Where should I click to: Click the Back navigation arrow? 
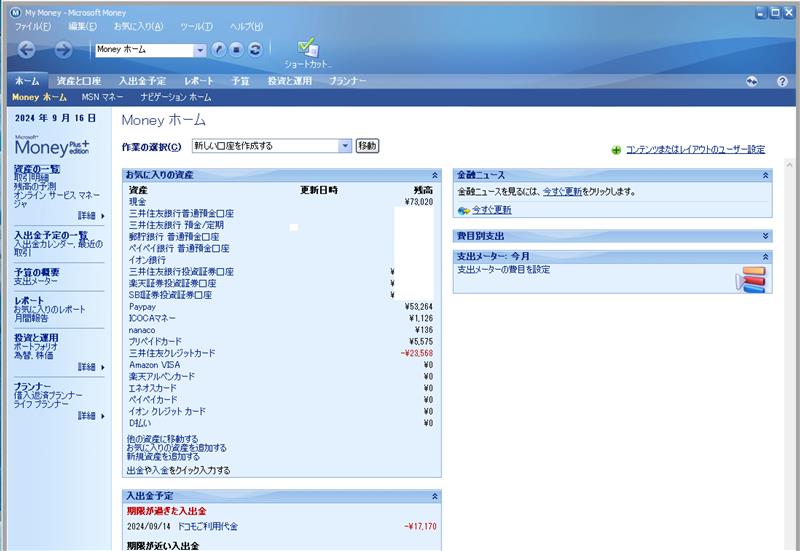coord(26,49)
